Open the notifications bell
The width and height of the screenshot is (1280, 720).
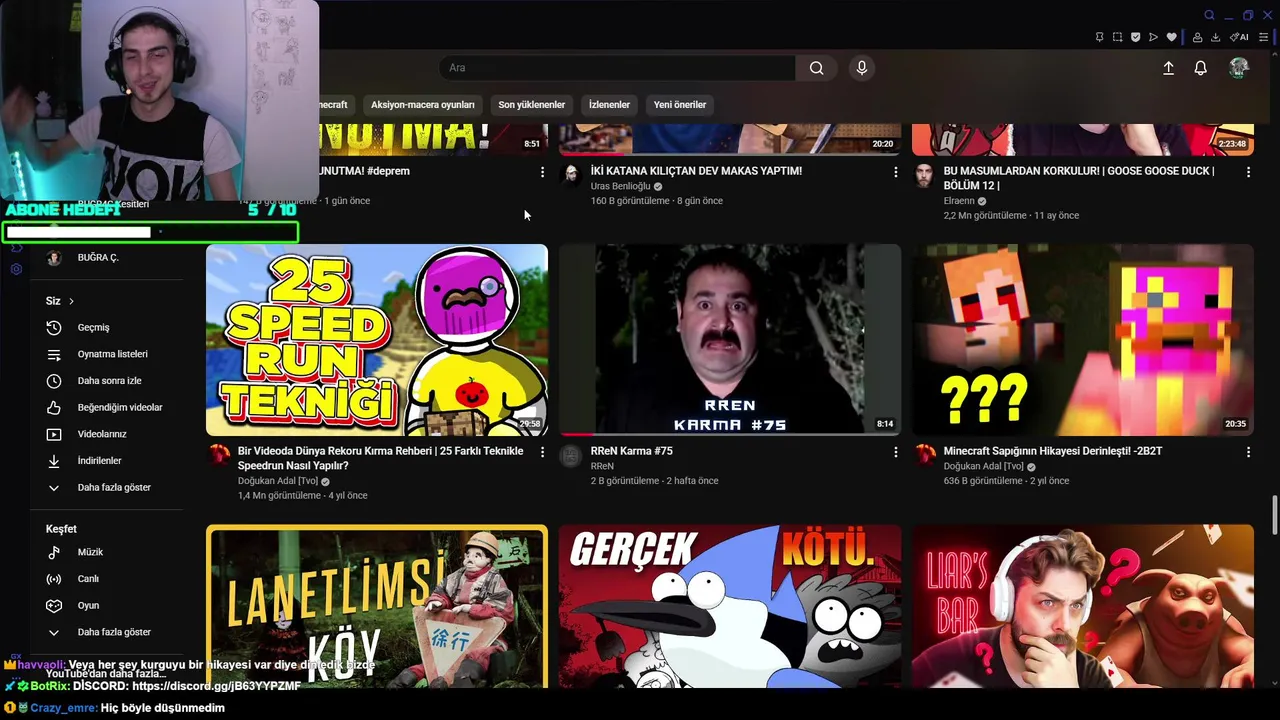click(x=1200, y=68)
